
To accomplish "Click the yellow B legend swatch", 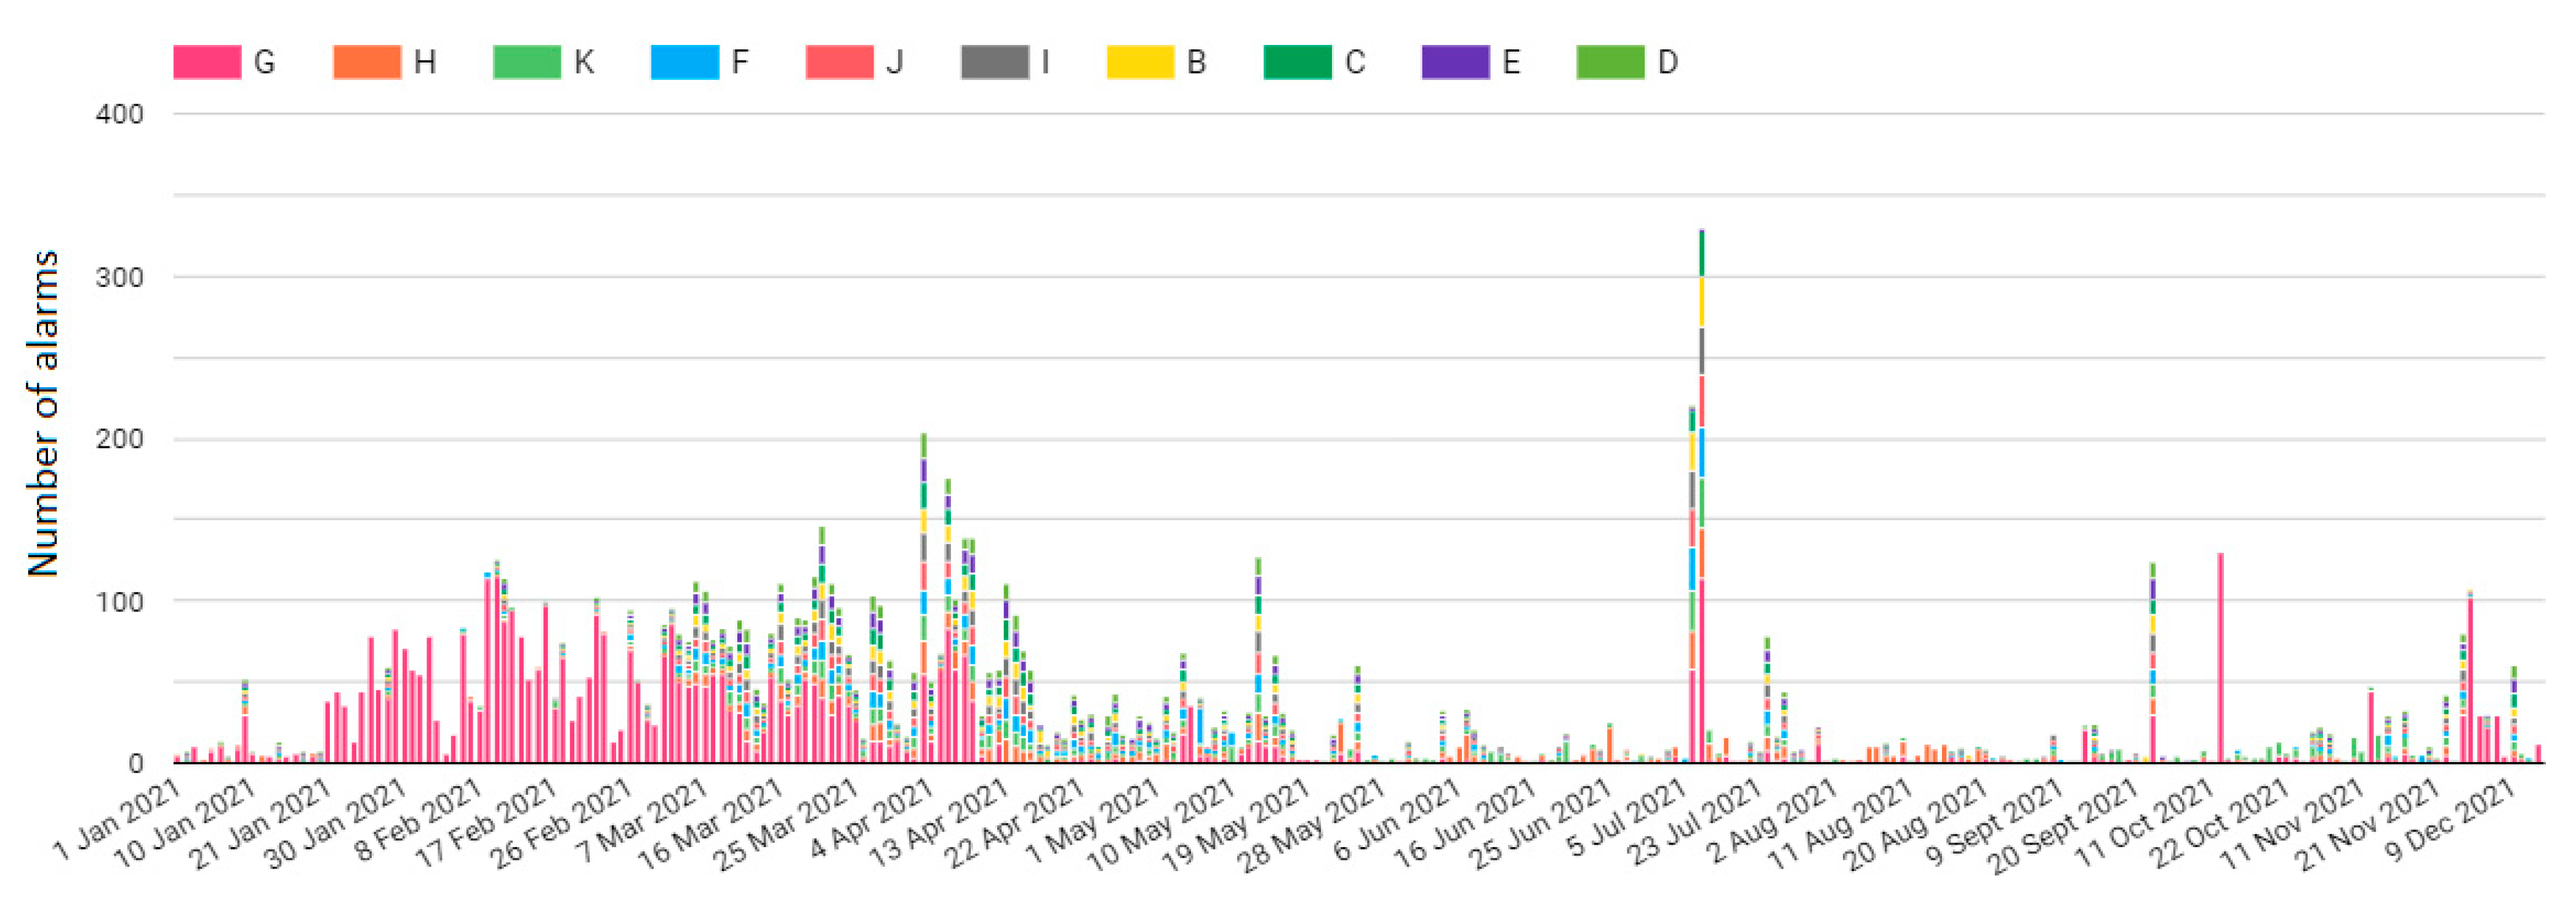I will click(x=1140, y=62).
